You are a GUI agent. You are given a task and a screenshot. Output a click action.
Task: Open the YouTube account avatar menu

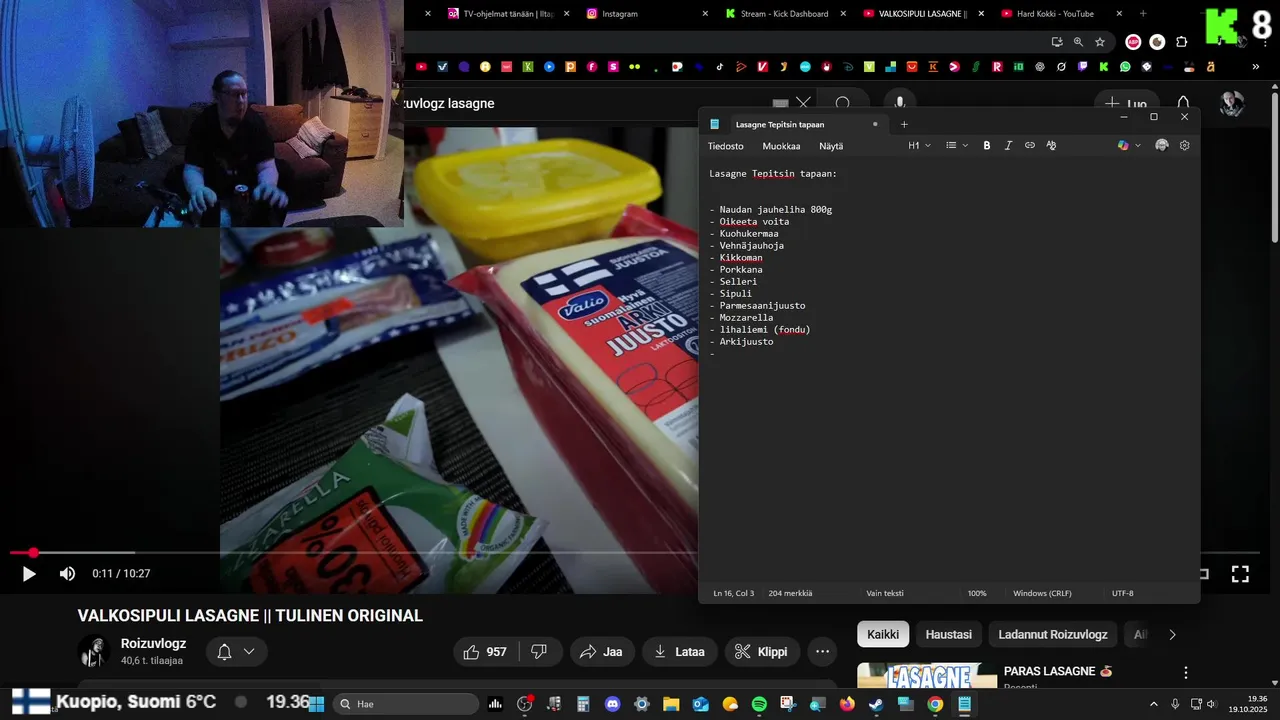pos(1232,103)
